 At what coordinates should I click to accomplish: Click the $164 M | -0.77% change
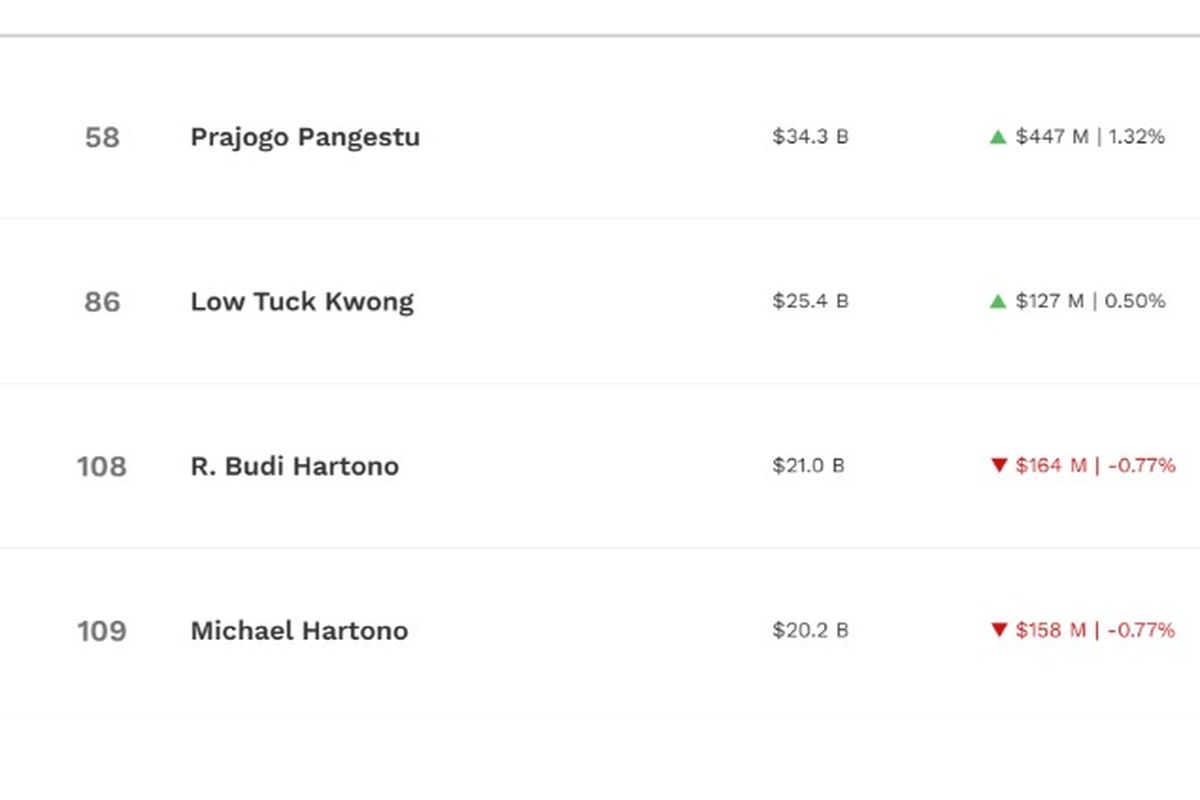tap(1095, 465)
